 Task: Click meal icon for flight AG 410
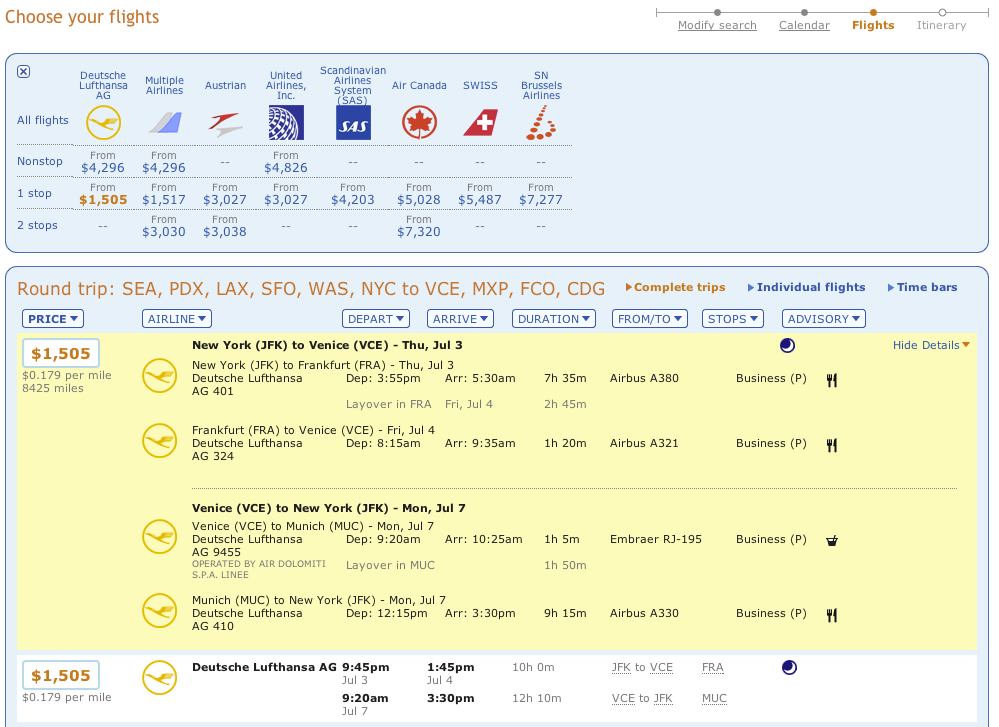tap(831, 615)
